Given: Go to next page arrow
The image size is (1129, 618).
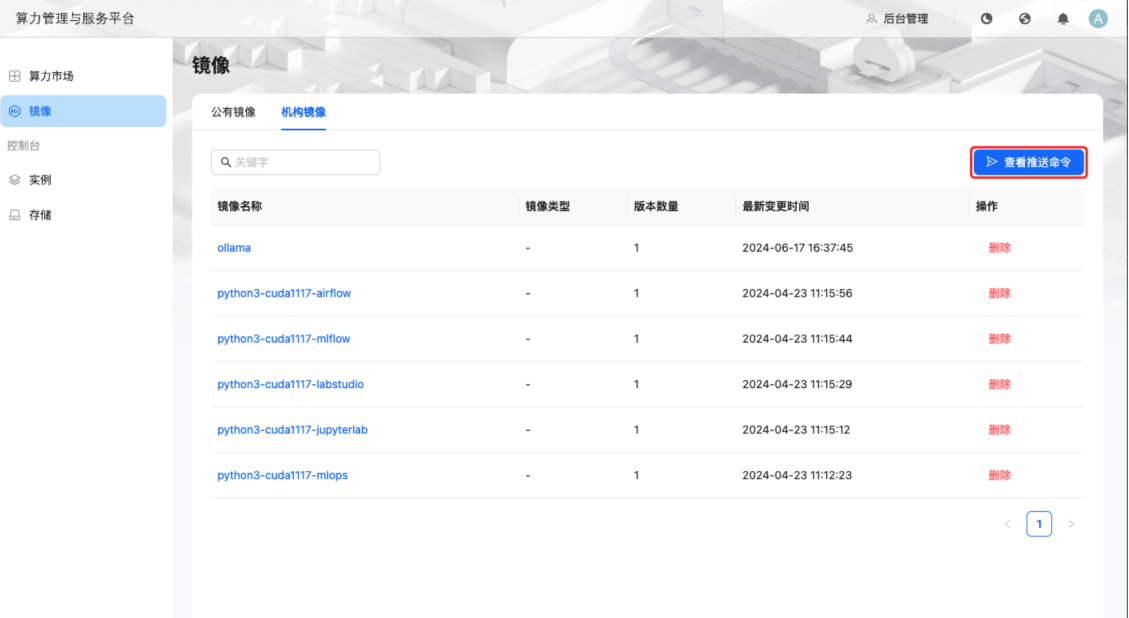Looking at the screenshot, I should point(1071,524).
